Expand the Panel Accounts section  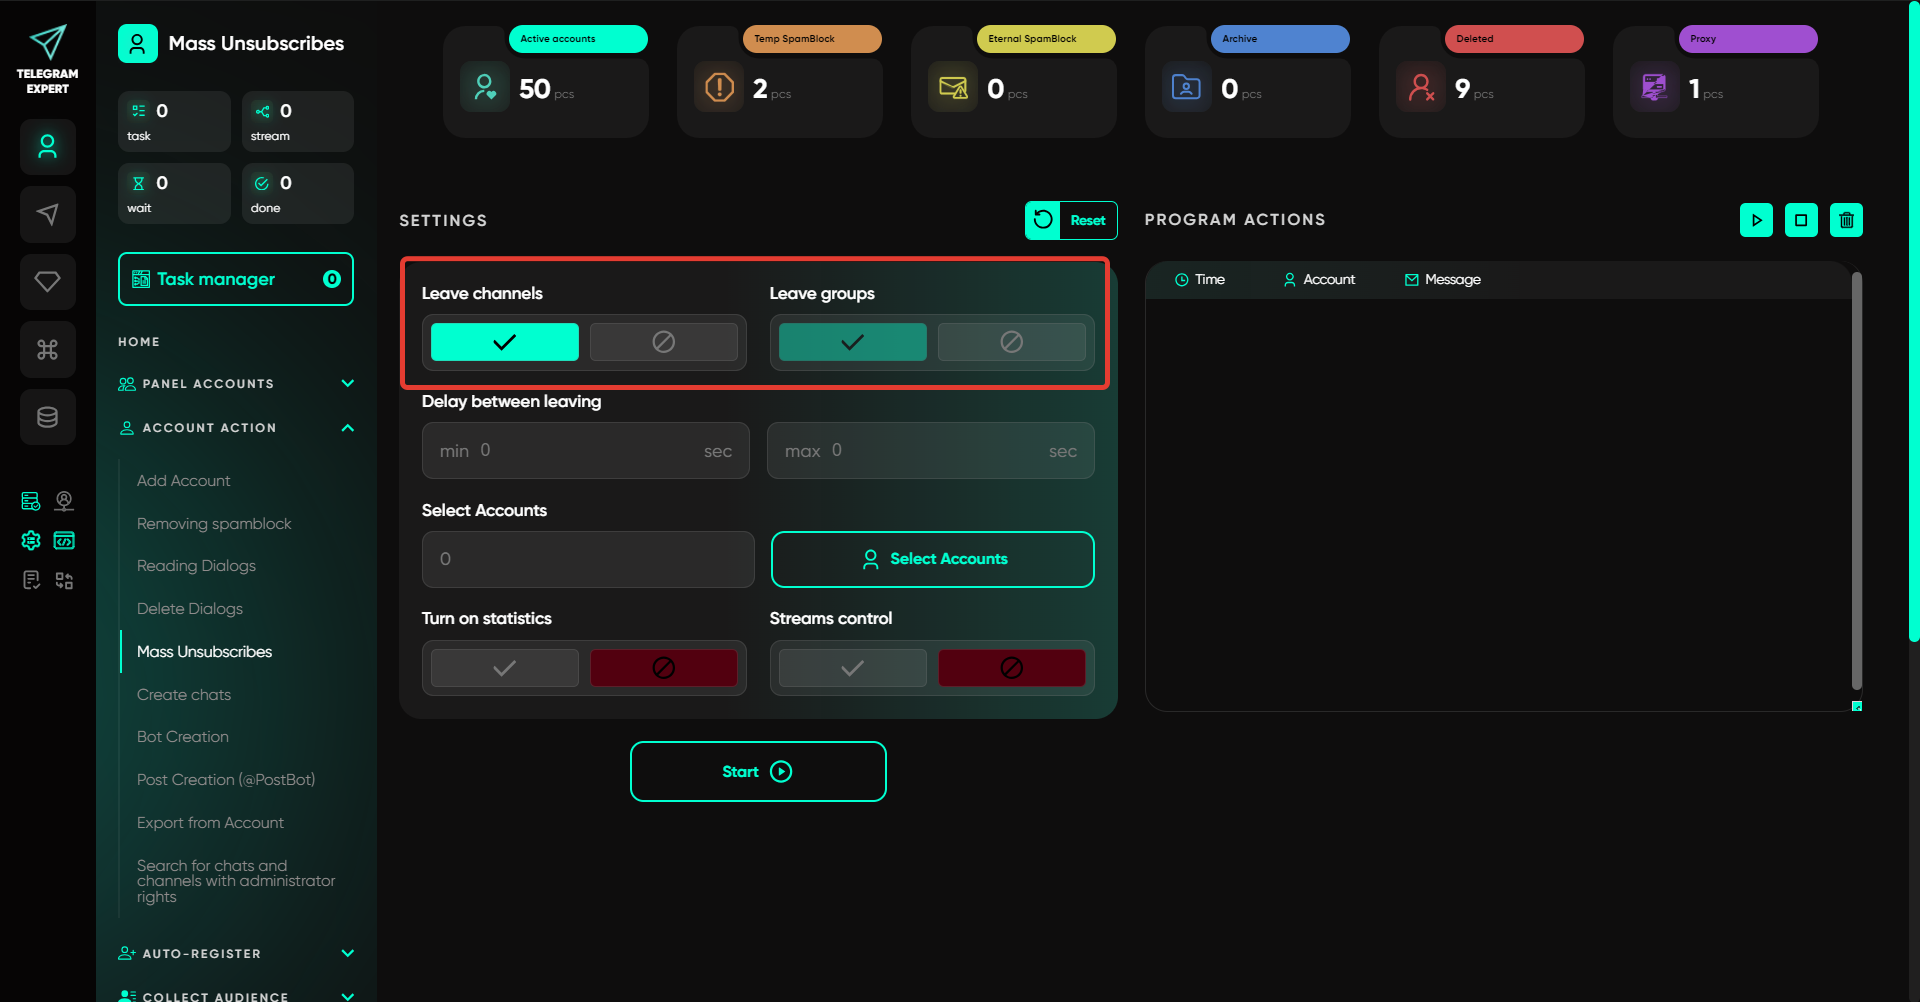click(x=347, y=384)
